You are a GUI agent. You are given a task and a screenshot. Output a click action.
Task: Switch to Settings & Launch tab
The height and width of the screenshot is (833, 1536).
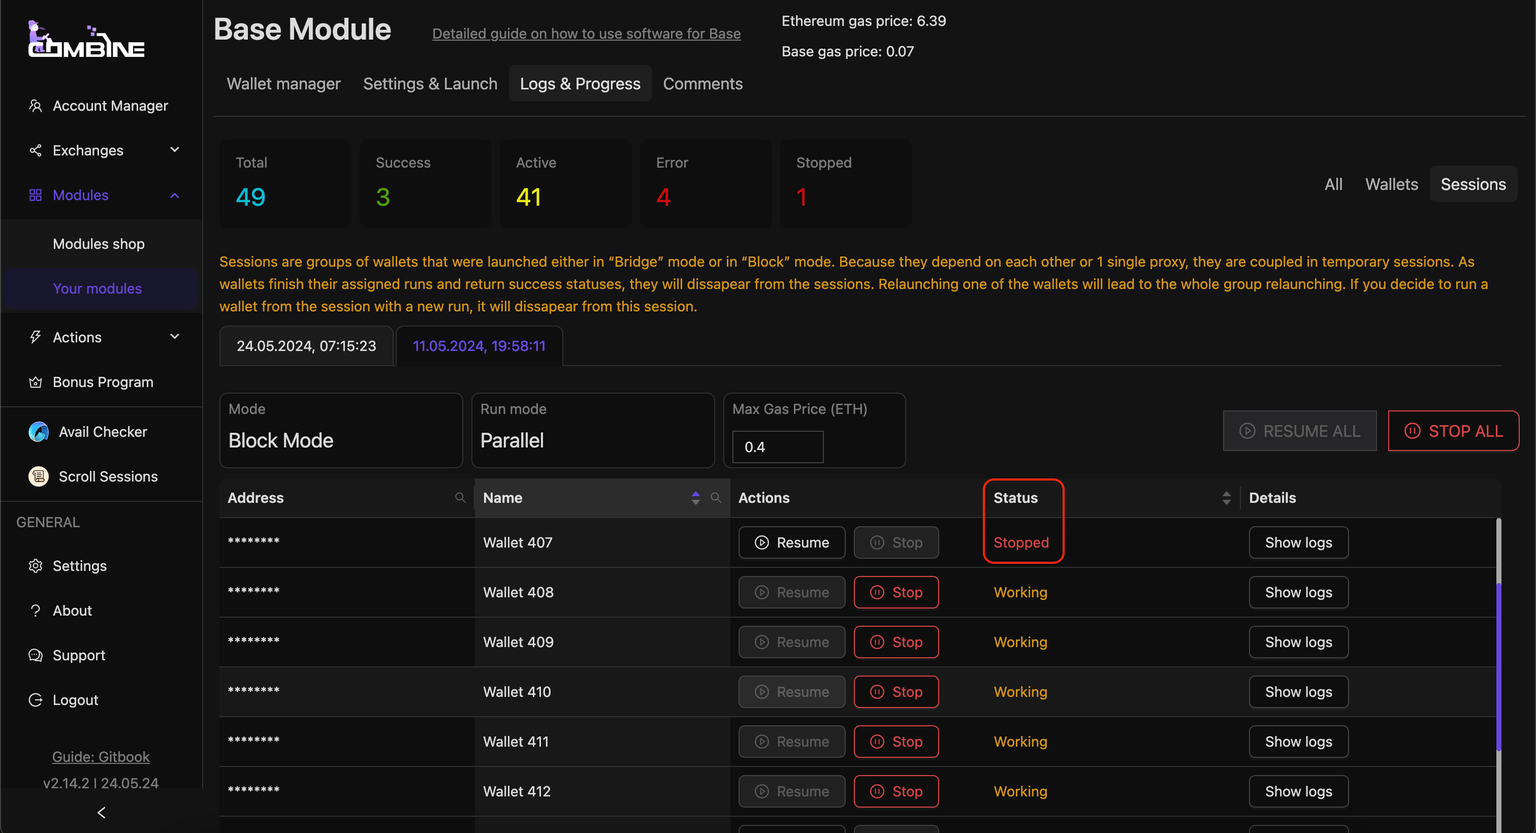tap(430, 84)
